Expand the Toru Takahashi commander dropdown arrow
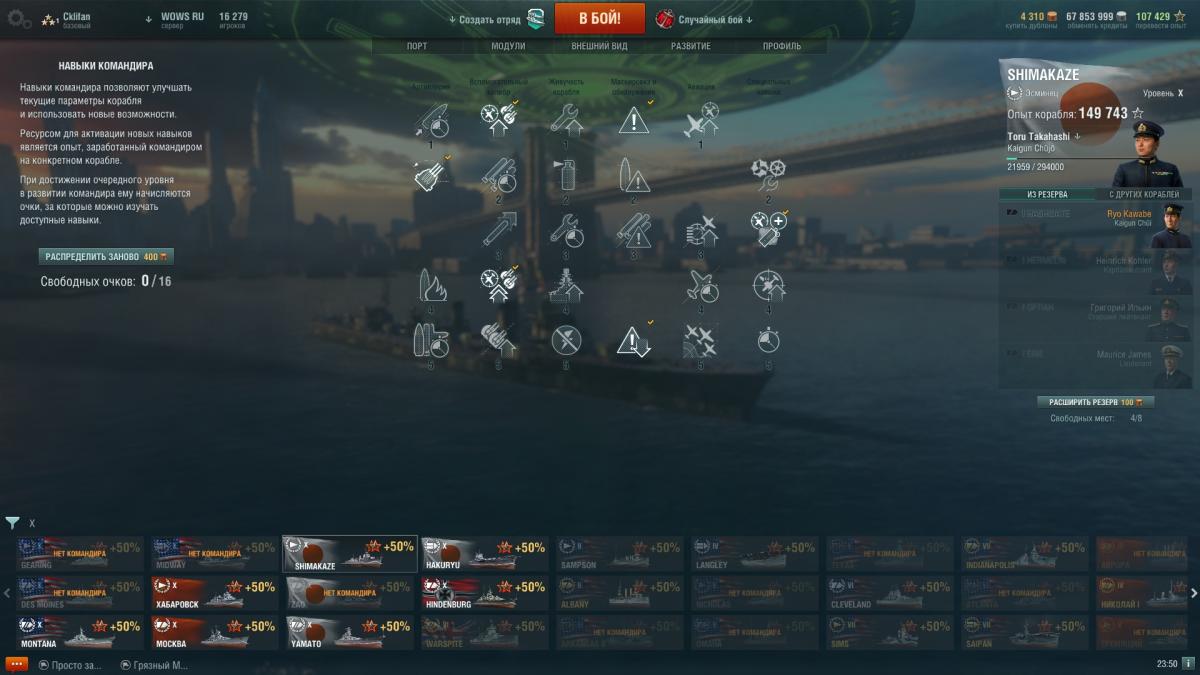 tap(1078, 136)
